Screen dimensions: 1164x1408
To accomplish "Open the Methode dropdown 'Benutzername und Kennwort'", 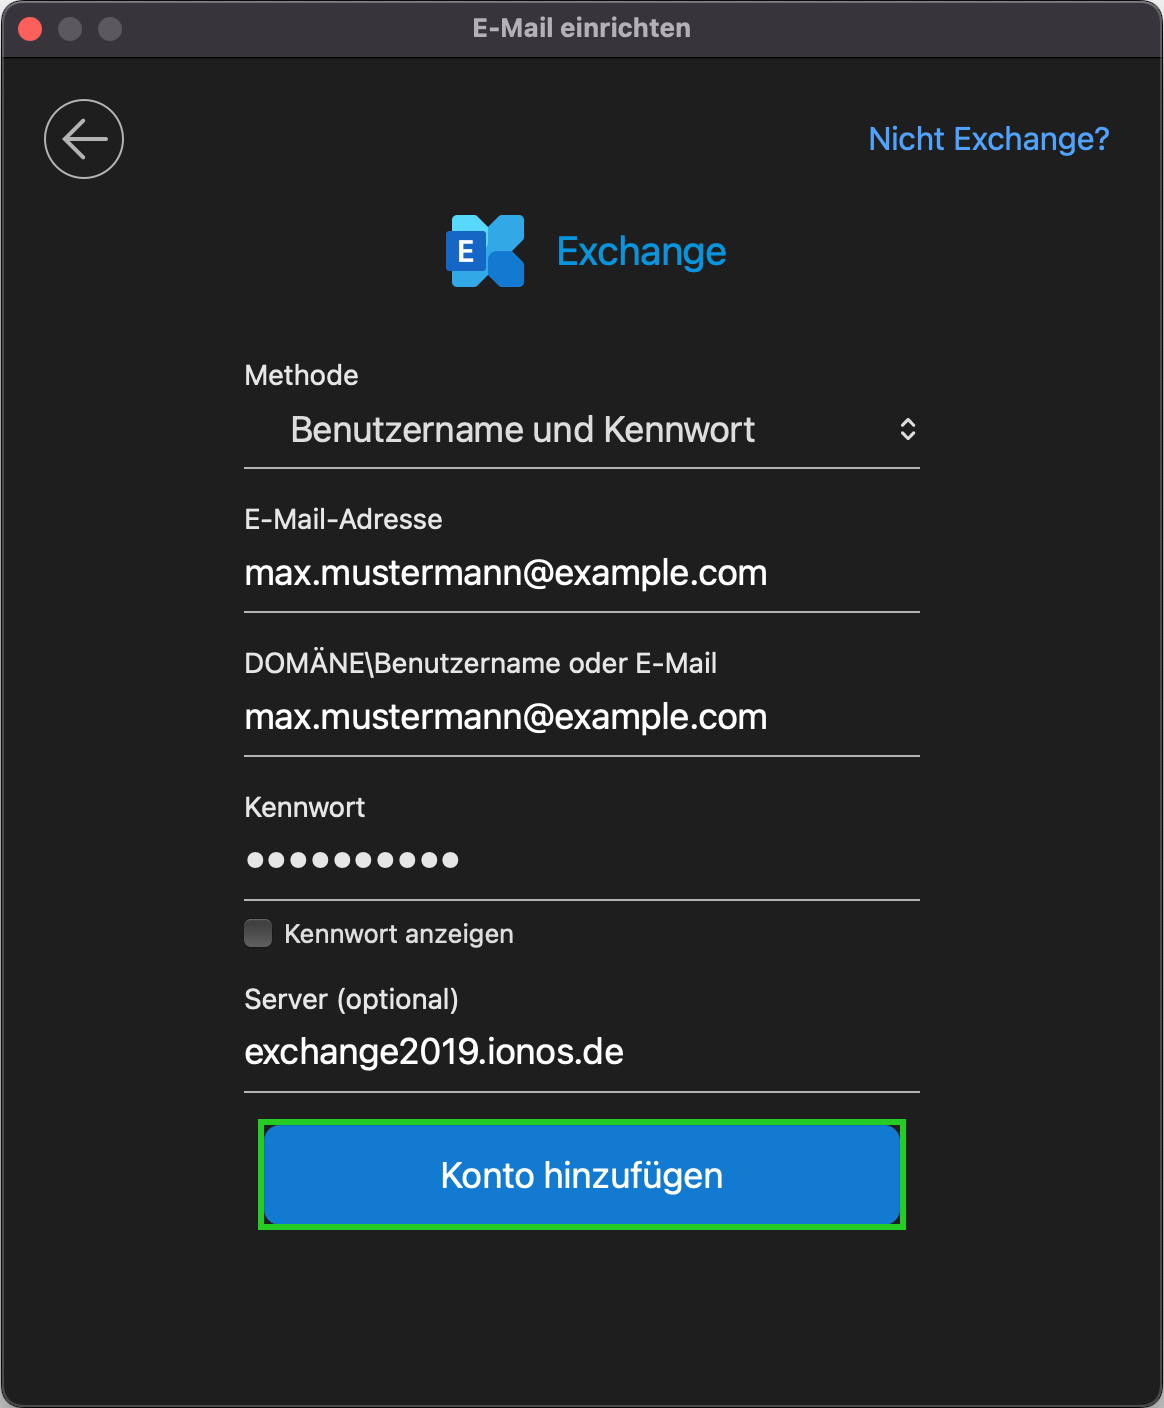I will [582, 430].
